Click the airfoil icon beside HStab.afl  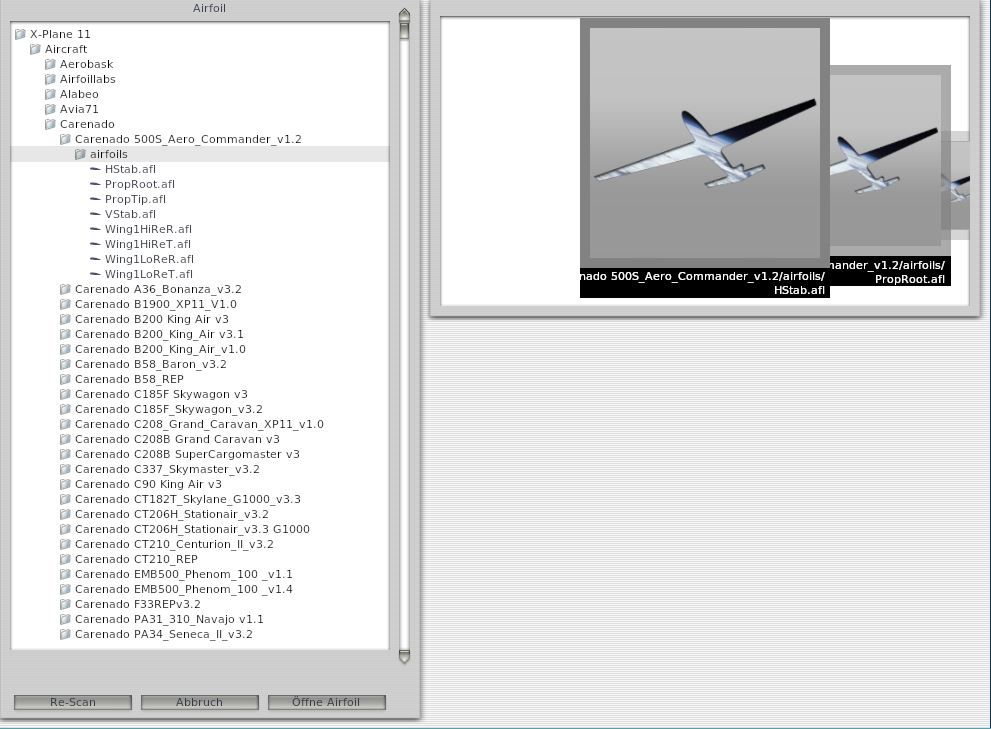[95, 169]
